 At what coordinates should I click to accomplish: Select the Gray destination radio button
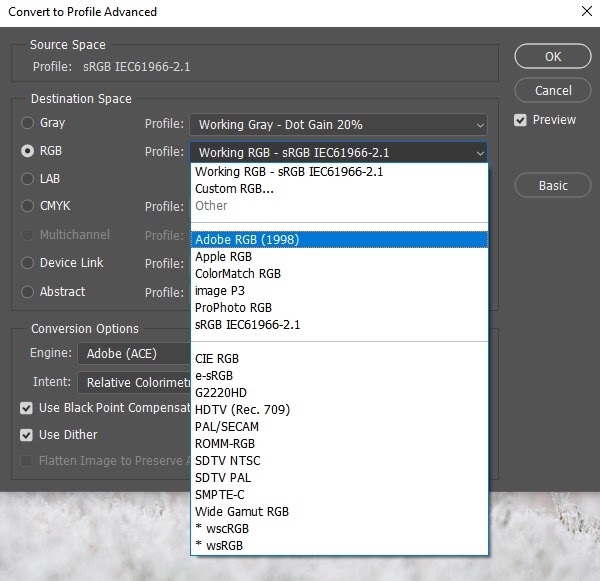click(27, 123)
